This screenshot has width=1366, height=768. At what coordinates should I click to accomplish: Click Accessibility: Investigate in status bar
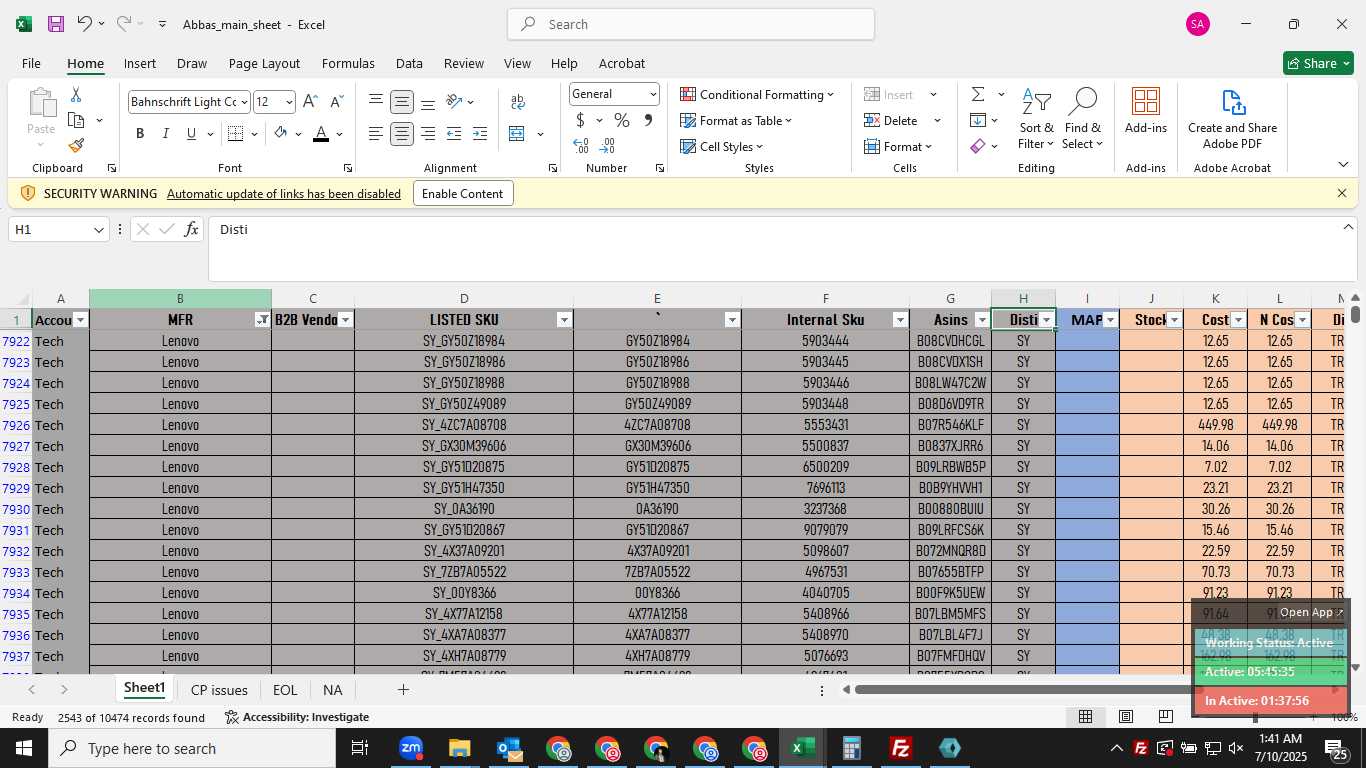pos(297,717)
